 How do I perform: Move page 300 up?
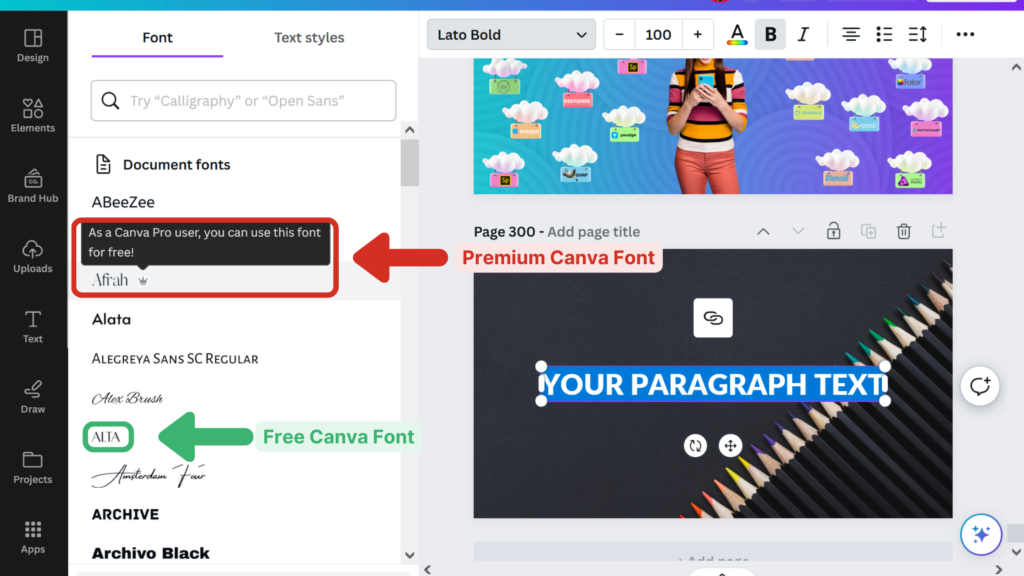(763, 231)
